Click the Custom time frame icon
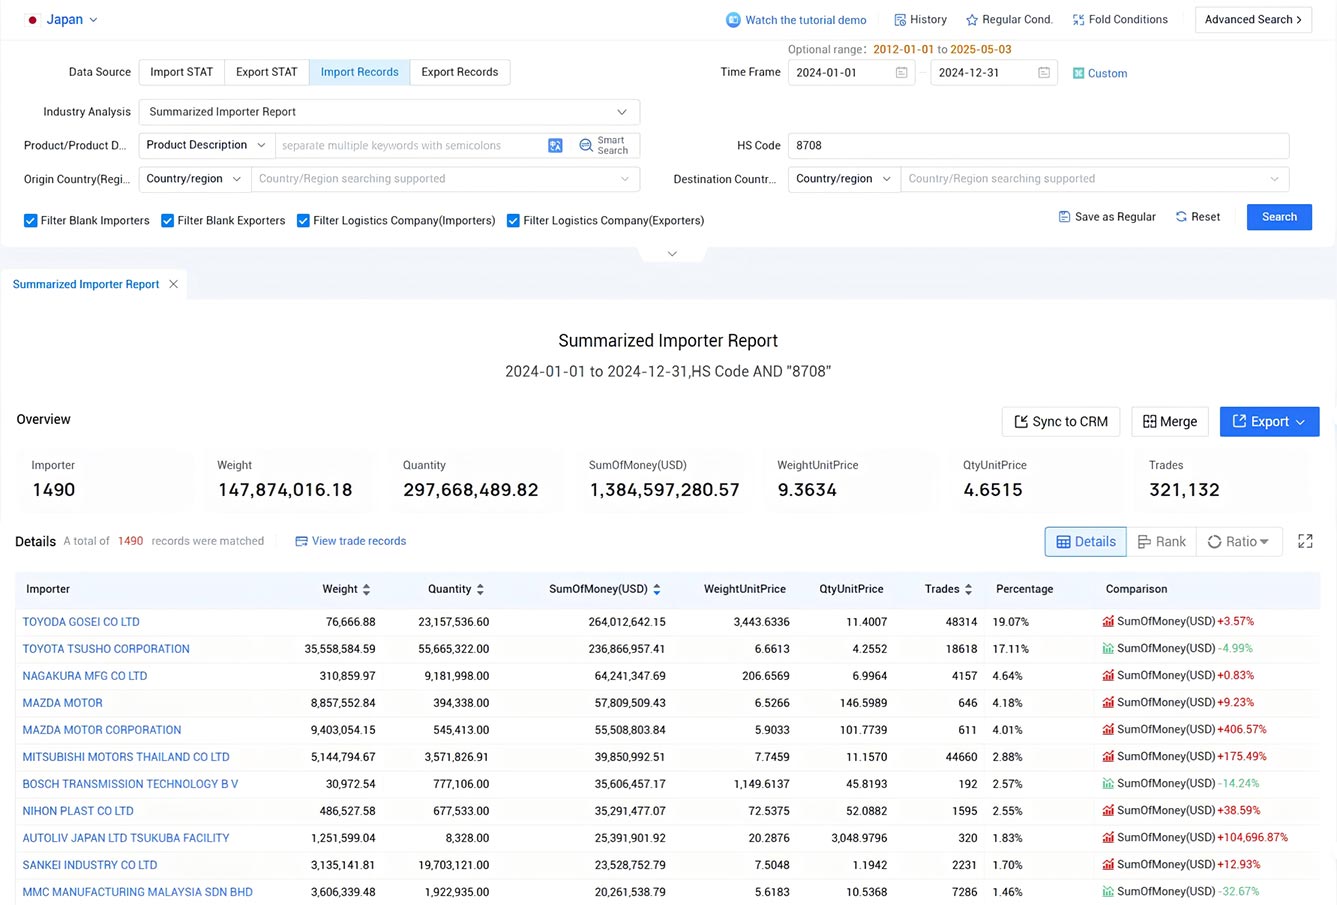Viewport: 1337px width, 905px height. click(1079, 73)
